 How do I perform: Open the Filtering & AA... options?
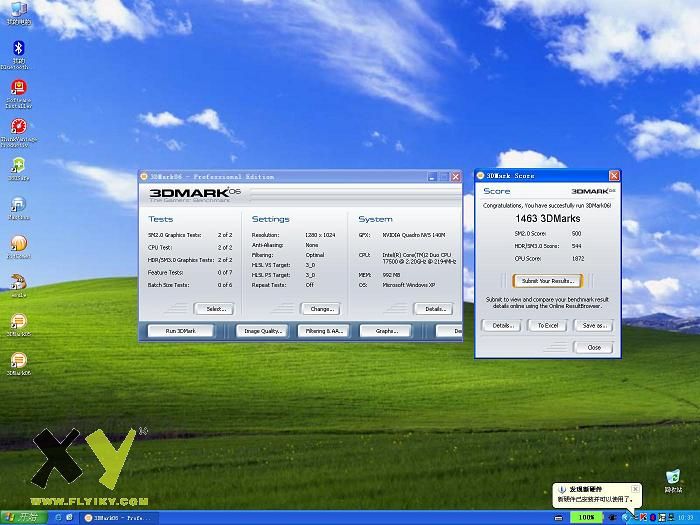[323, 331]
